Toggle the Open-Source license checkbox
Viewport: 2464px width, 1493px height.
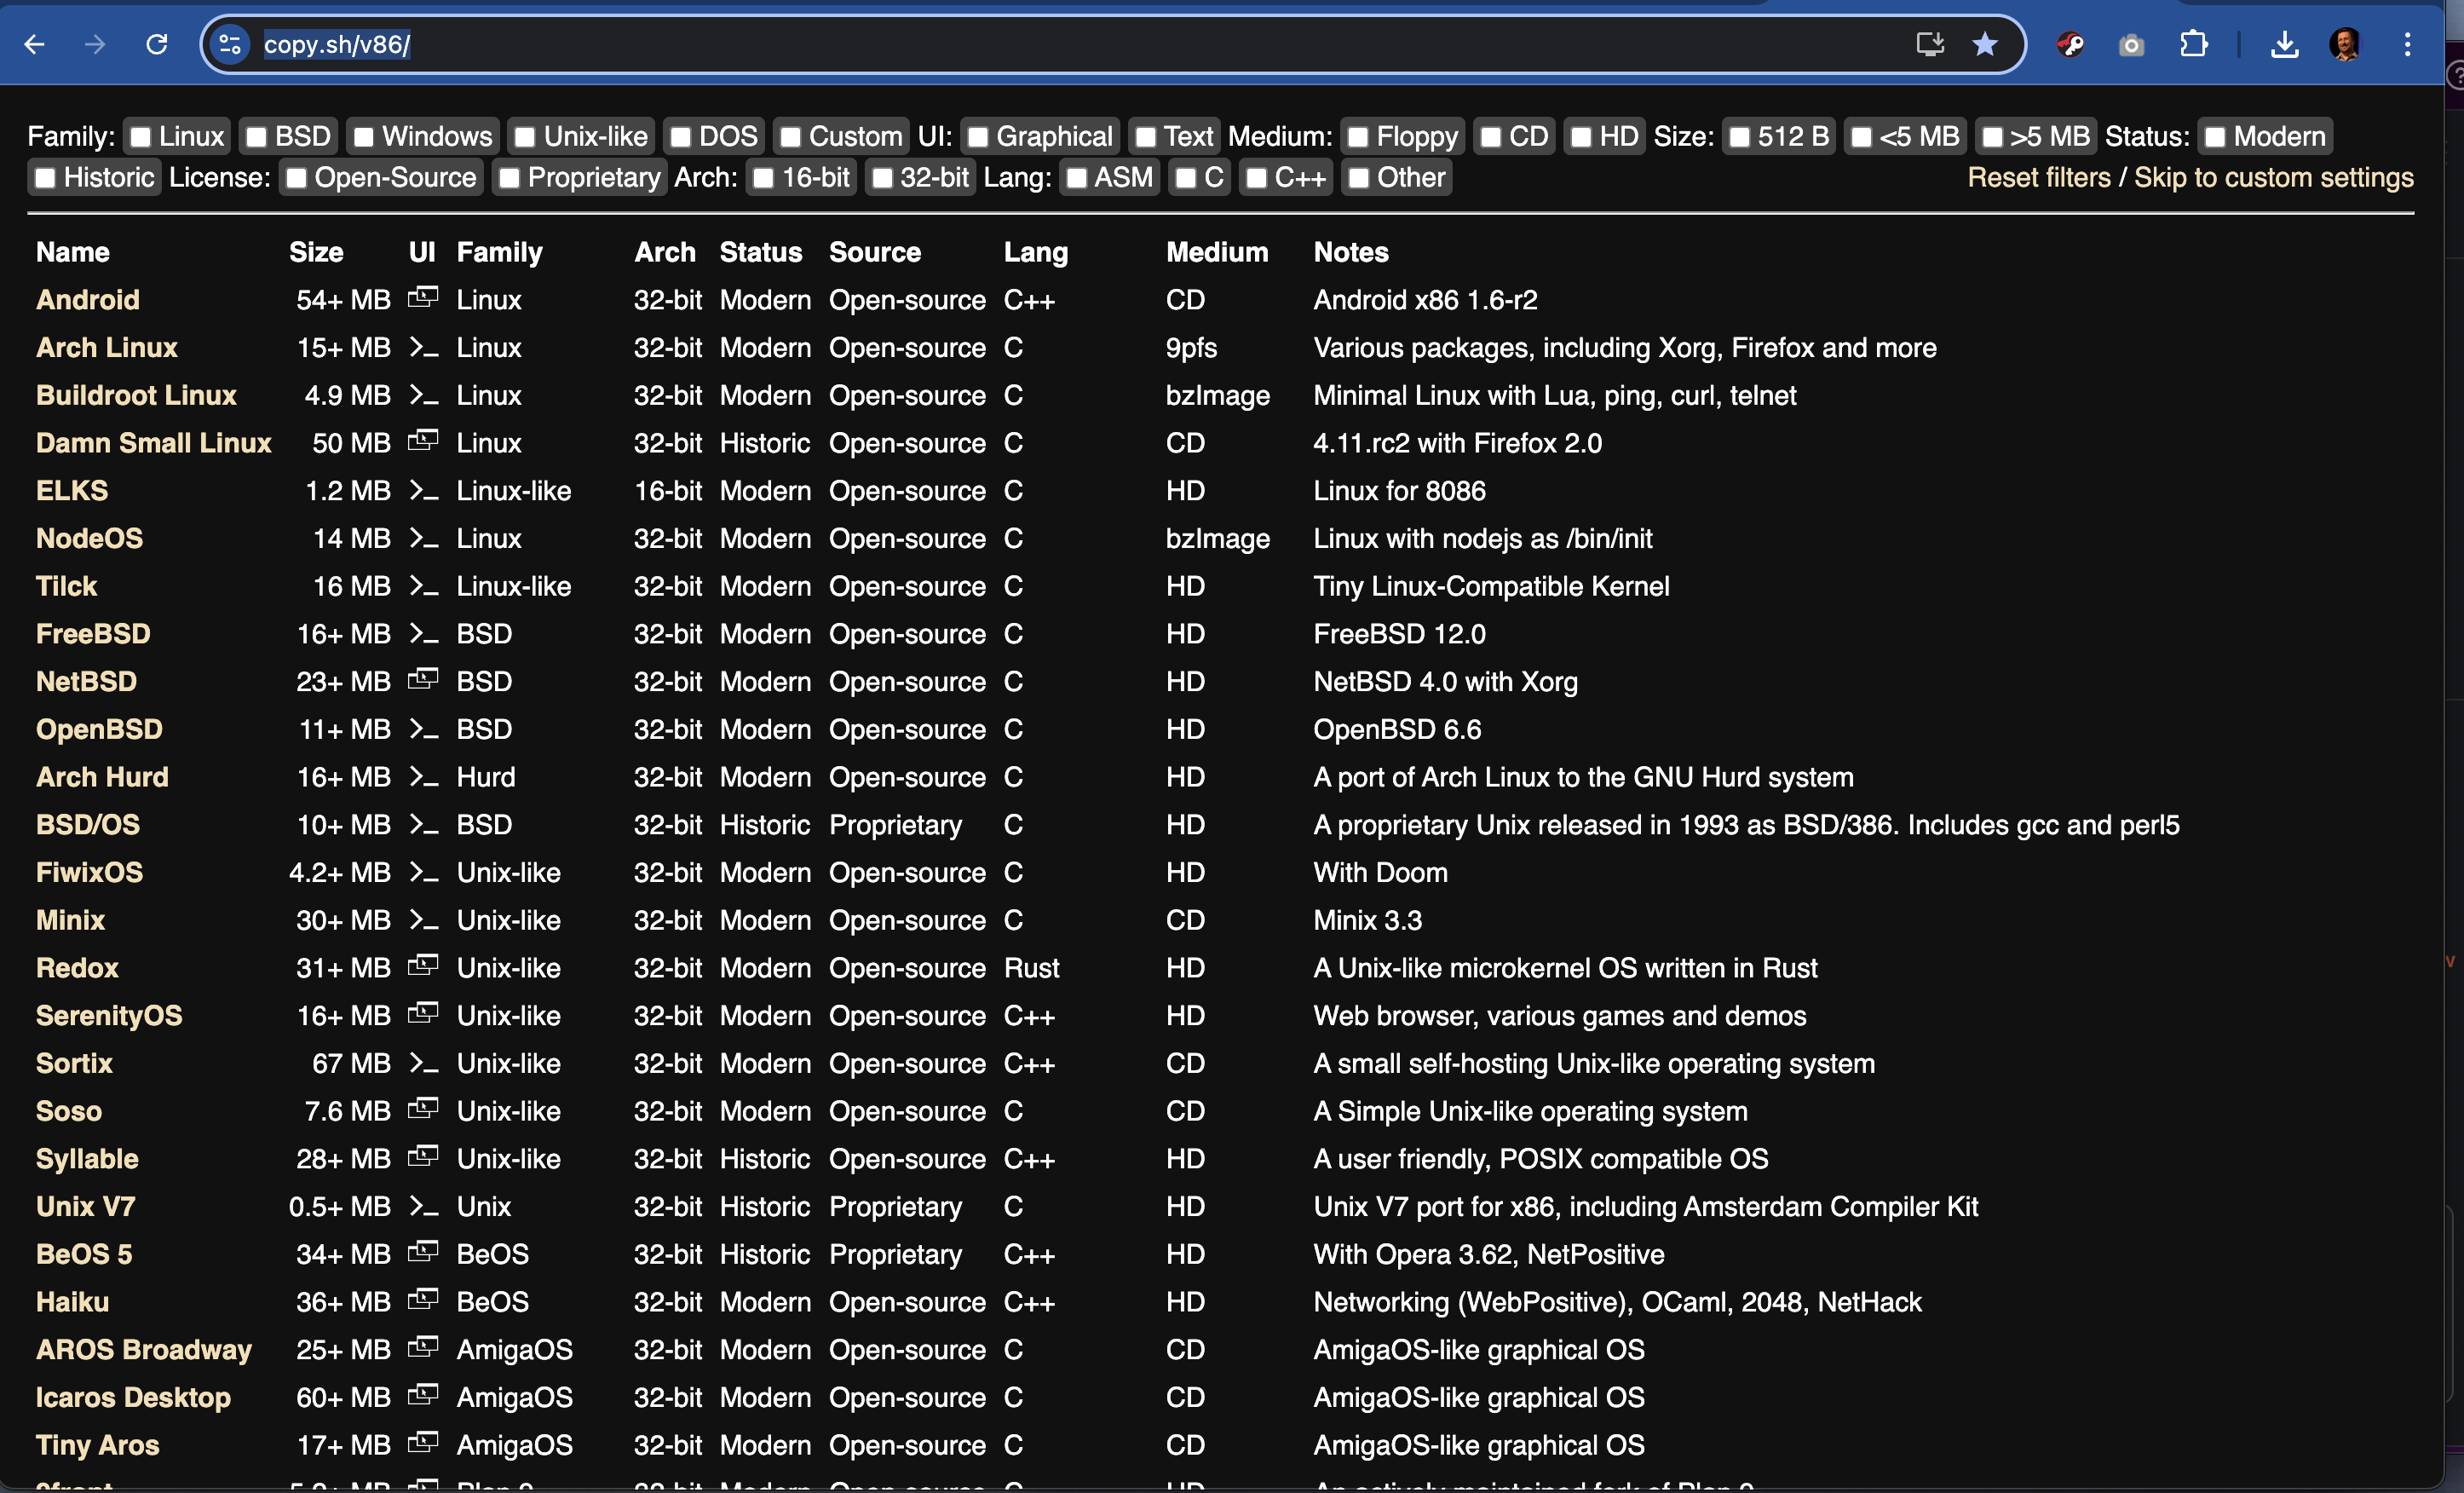[297, 178]
